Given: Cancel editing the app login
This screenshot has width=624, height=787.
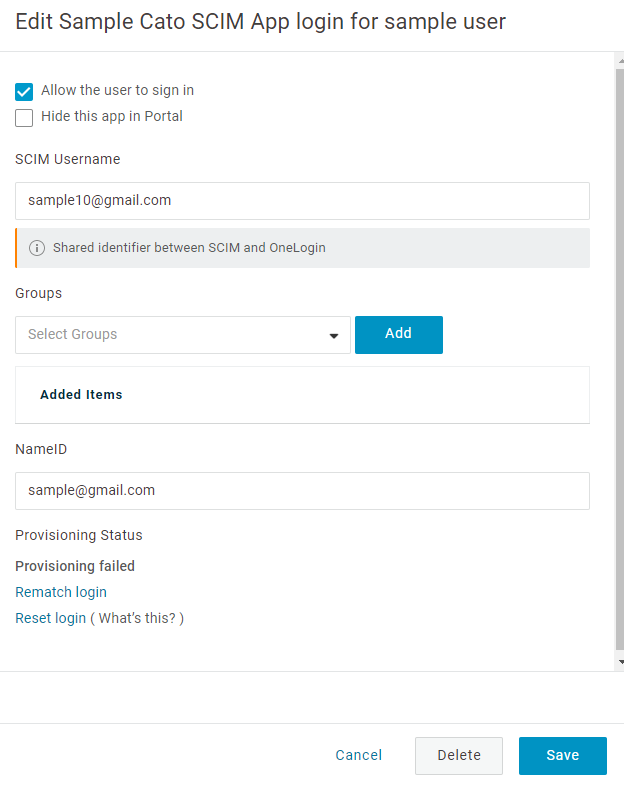Looking at the screenshot, I should tap(358, 755).
